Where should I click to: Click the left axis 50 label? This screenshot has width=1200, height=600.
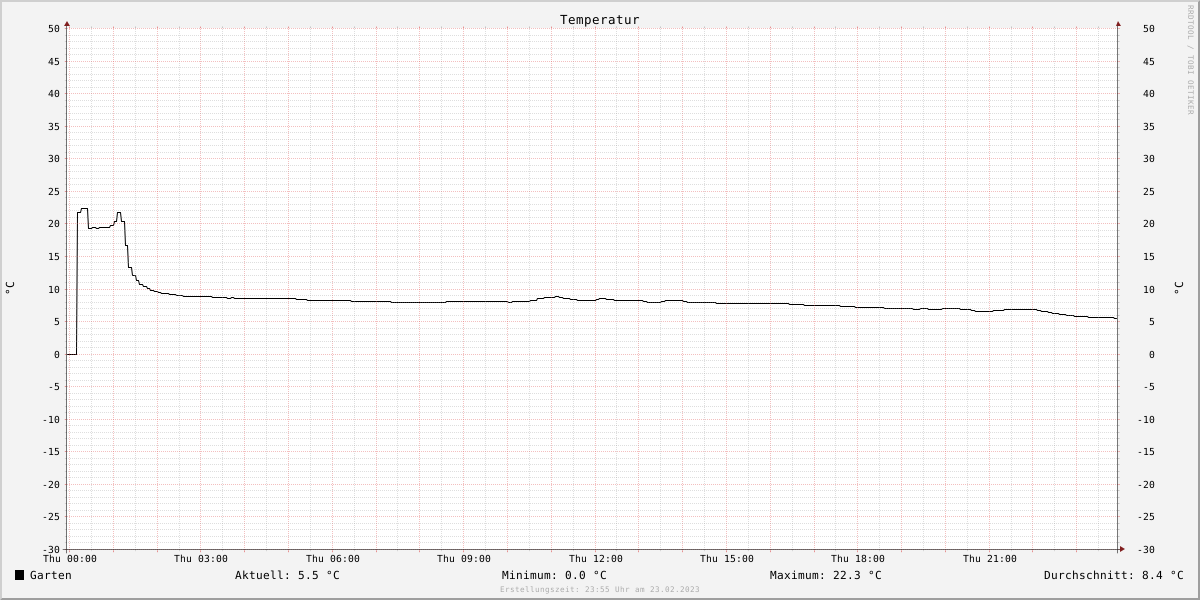pos(55,29)
